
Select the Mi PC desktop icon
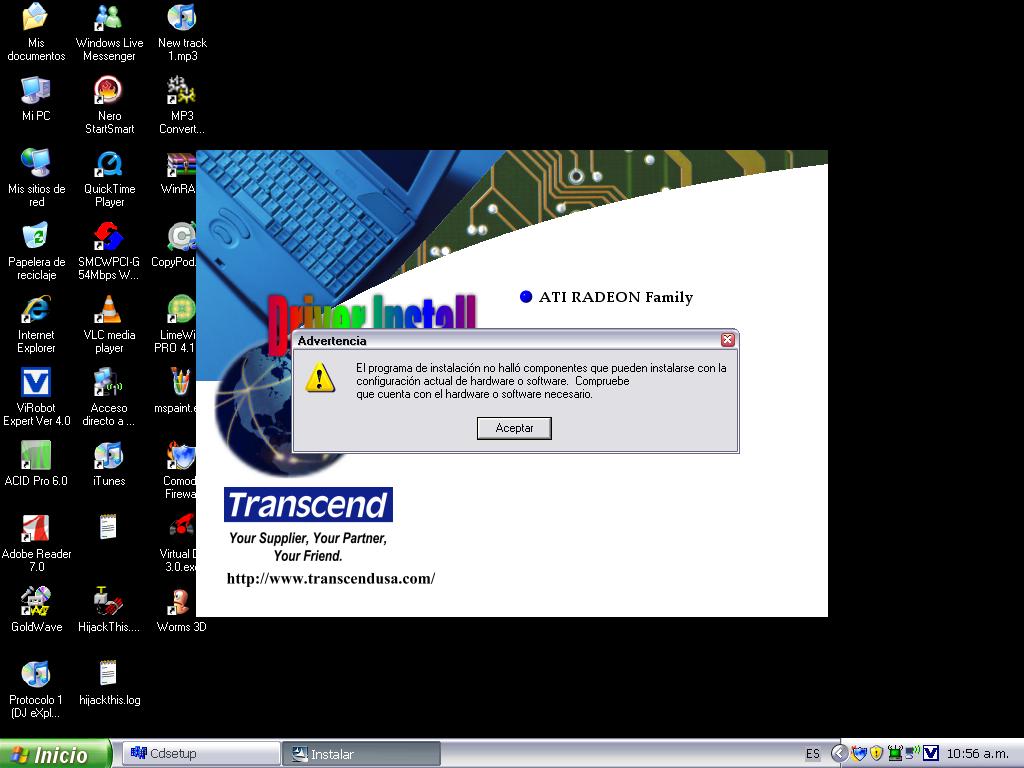pyautogui.click(x=36, y=99)
